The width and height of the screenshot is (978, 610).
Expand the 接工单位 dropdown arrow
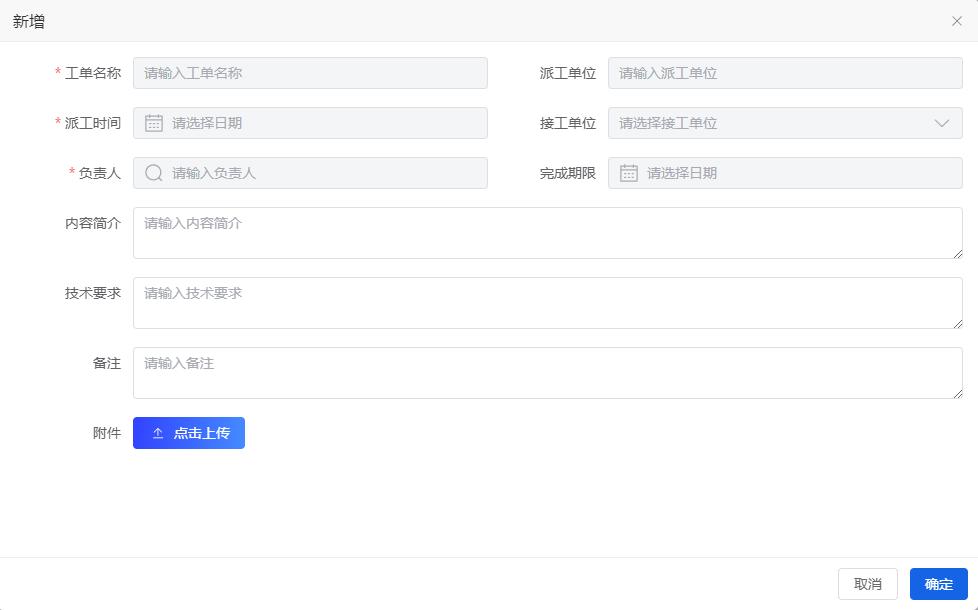941,123
